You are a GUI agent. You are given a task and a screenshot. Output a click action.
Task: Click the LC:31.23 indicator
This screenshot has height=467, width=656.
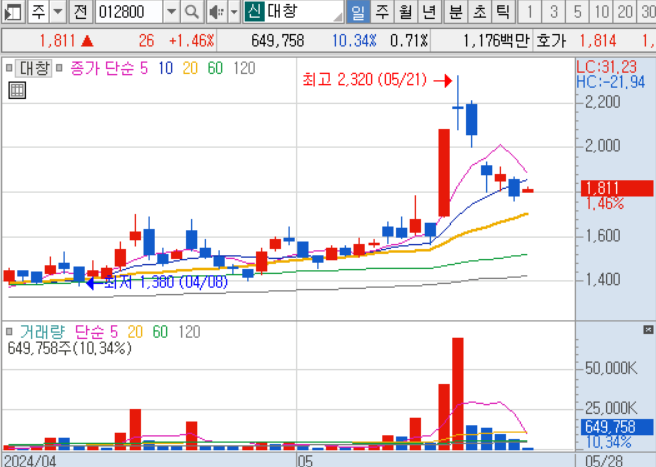(x=606, y=67)
